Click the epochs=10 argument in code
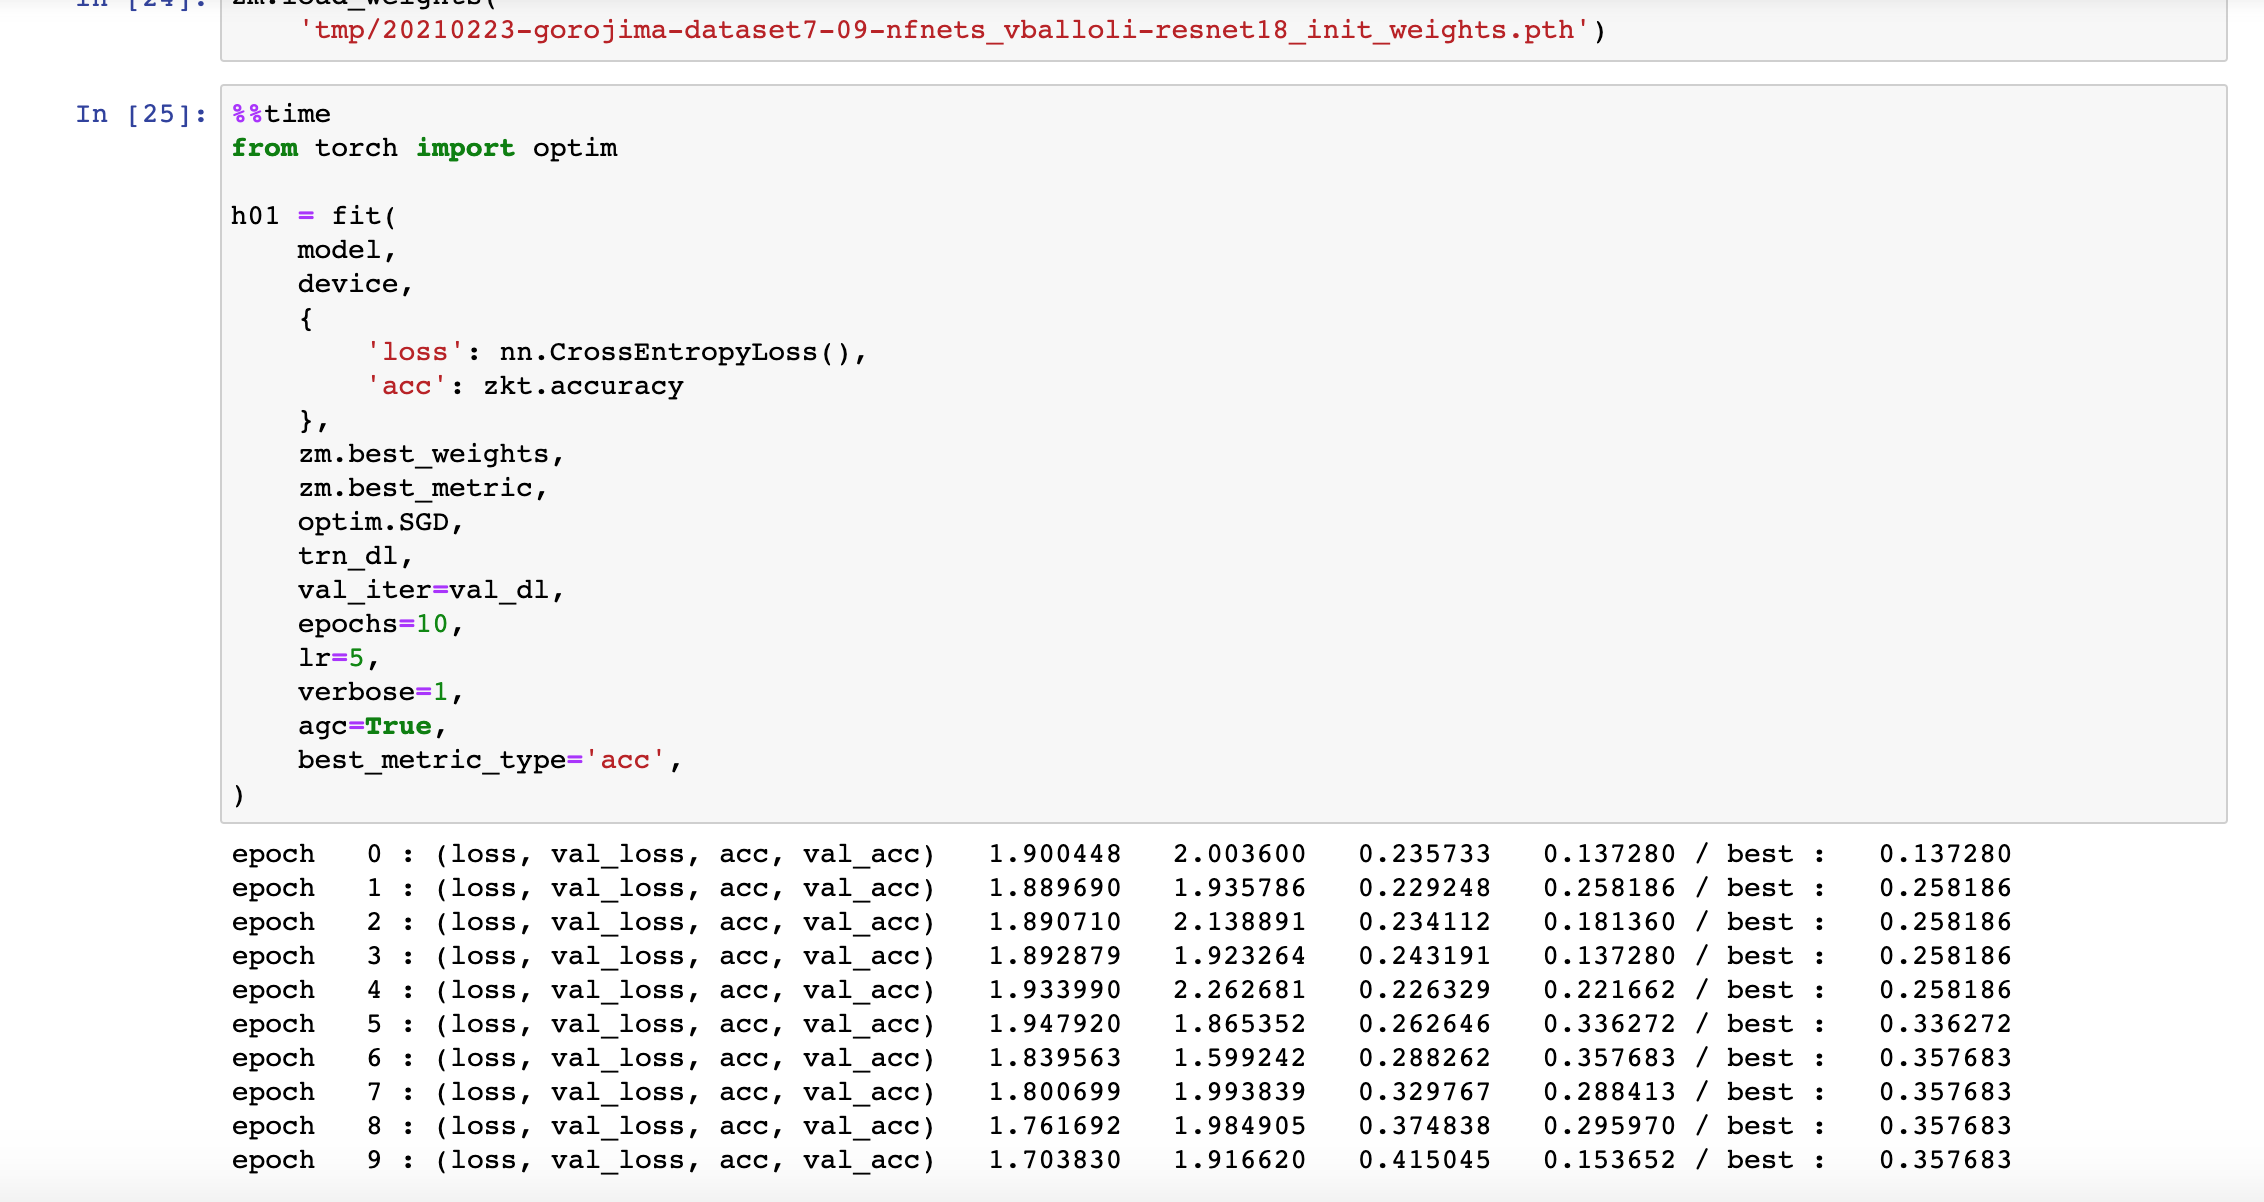Viewport: 2264px width, 1202px height. (380, 624)
